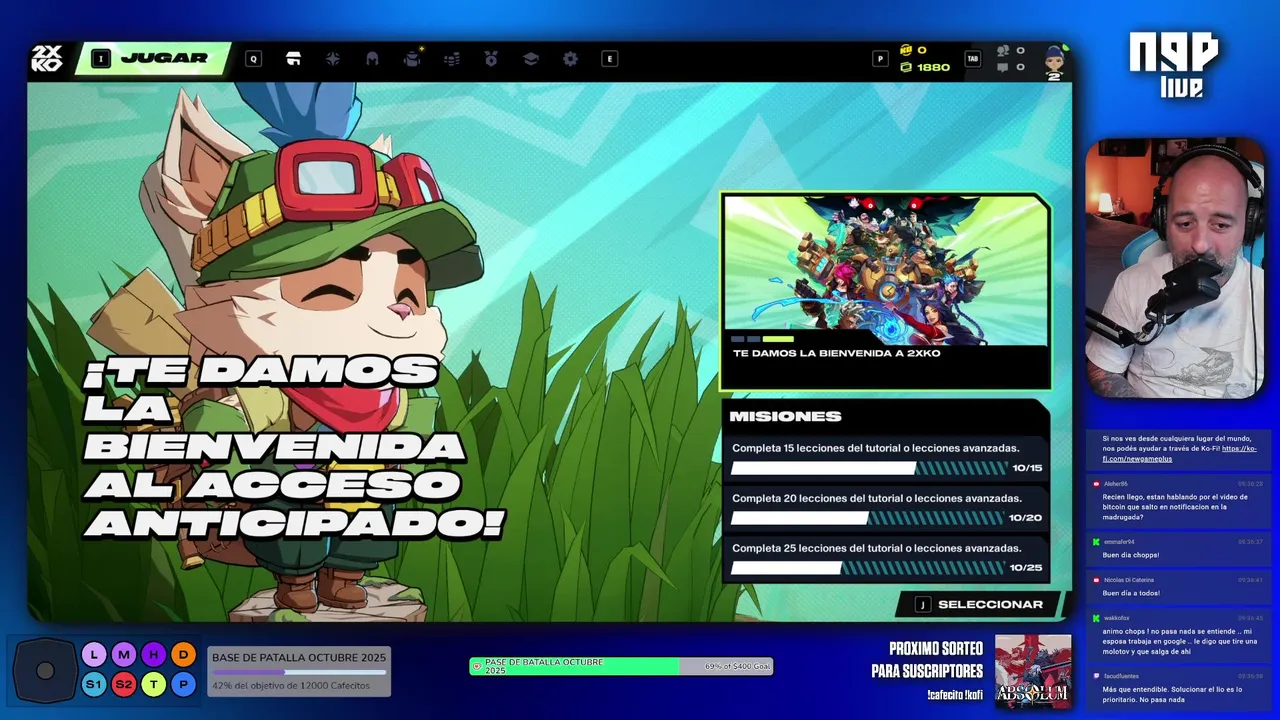Screen dimensions: 1280x720
Task: Click the wakkofox chat message
Action: 1178,635
